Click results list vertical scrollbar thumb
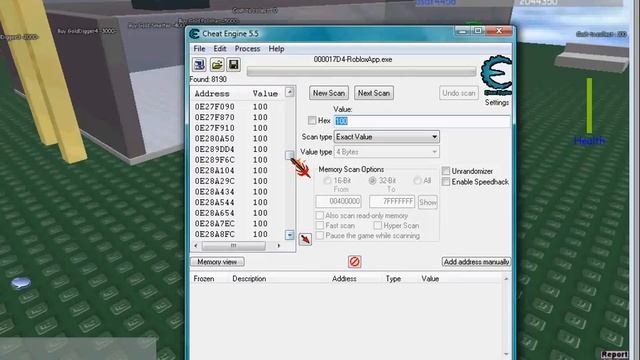Image resolution: width=640 pixels, height=360 pixels. click(x=289, y=155)
